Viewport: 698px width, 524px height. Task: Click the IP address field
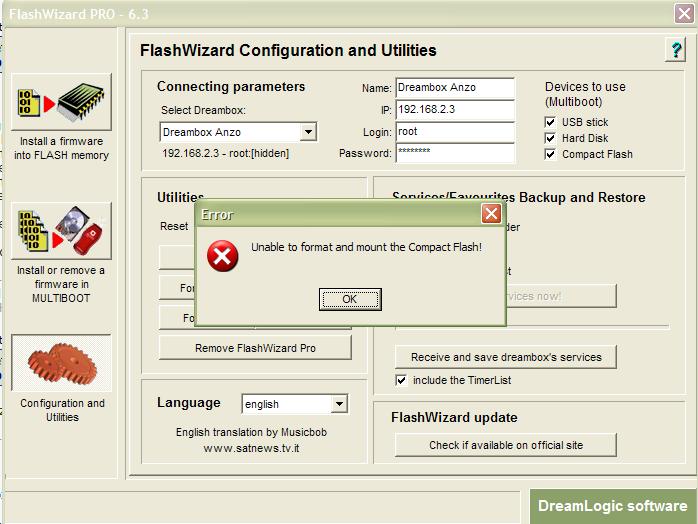pyautogui.click(x=455, y=110)
